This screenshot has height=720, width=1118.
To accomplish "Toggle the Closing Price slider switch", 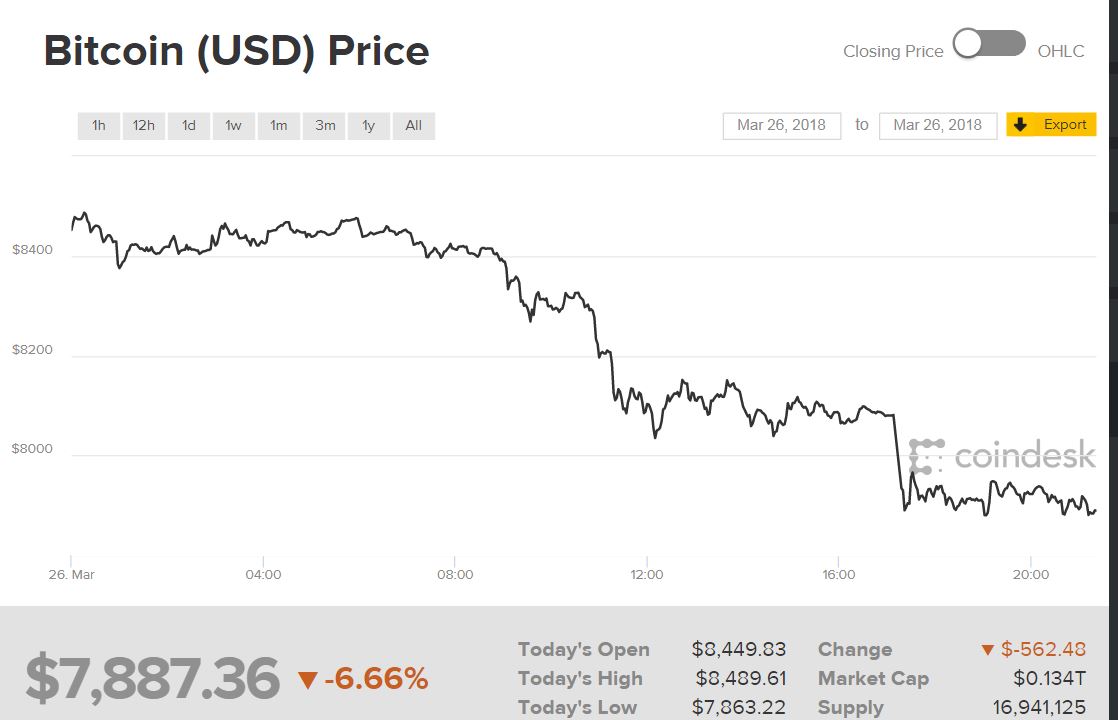I will click(990, 43).
